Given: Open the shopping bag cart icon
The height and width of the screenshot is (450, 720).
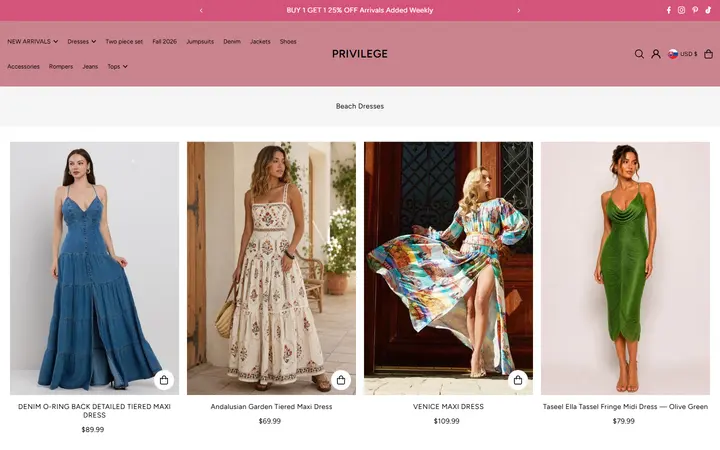Looking at the screenshot, I should 709,54.
